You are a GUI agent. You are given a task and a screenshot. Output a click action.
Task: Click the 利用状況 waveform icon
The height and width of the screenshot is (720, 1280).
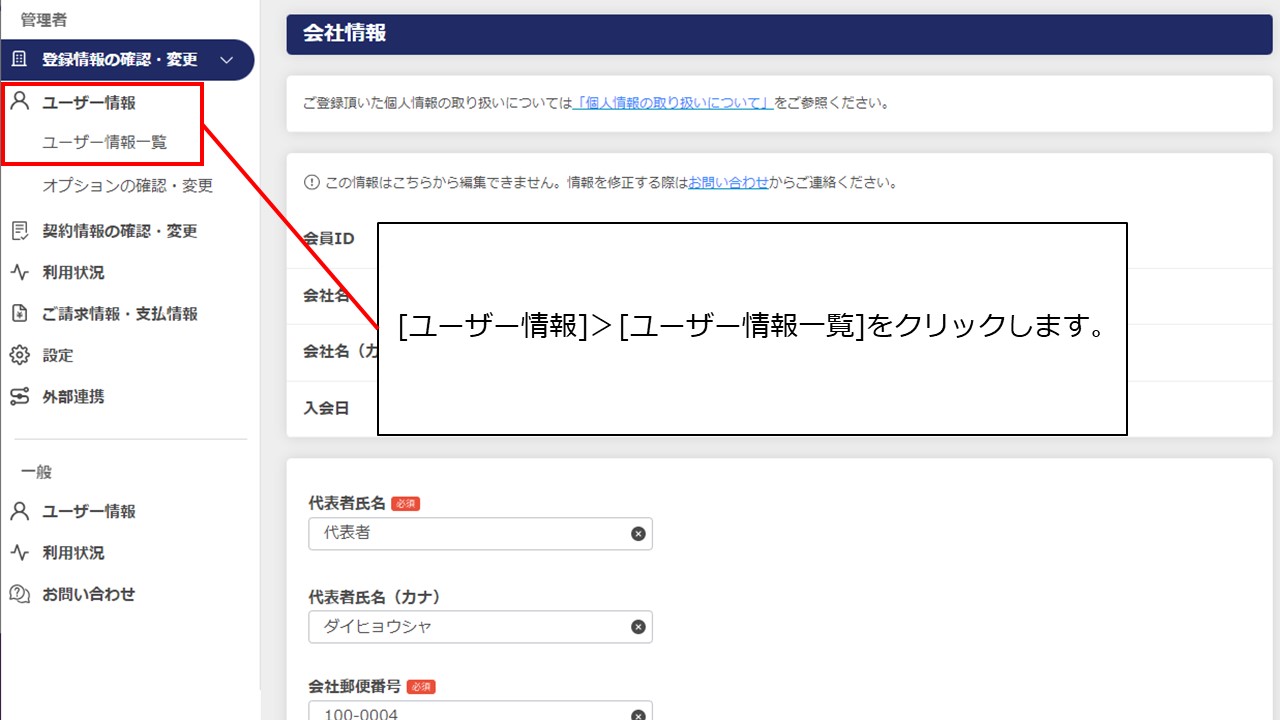tap(18, 271)
